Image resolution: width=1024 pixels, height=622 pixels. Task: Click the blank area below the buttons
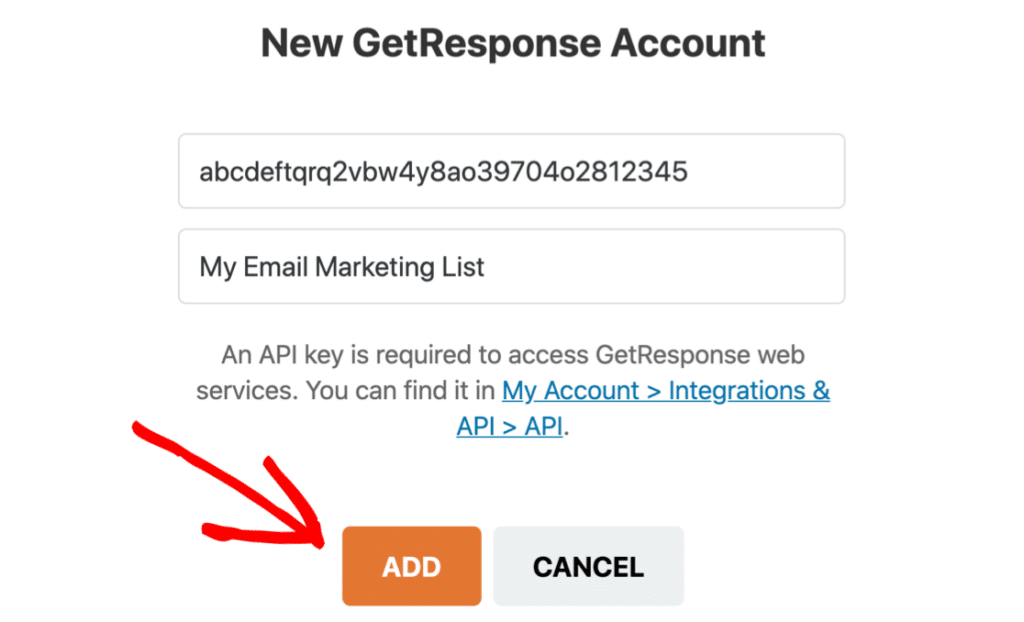click(512, 612)
